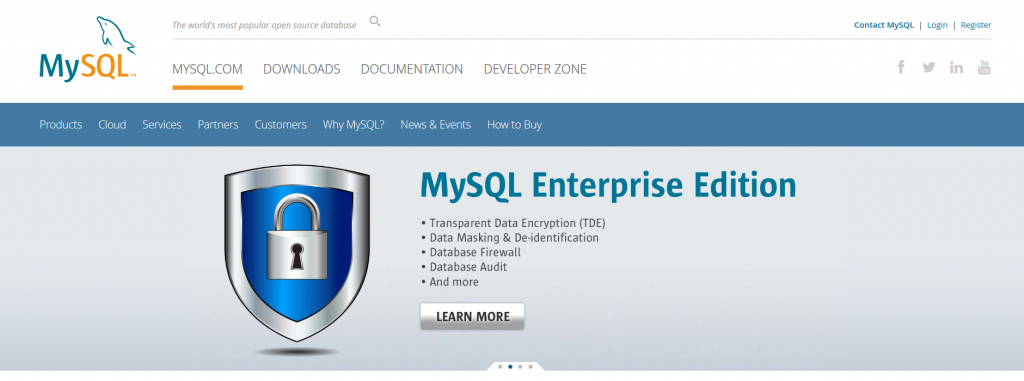Open the Cloud menu item

pyautogui.click(x=112, y=124)
